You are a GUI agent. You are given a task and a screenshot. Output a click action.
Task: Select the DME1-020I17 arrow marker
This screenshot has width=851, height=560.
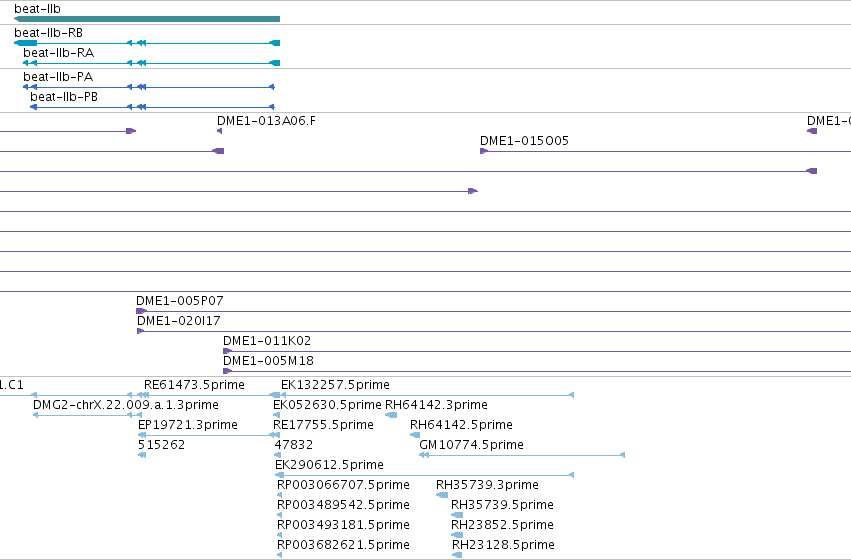(x=141, y=331)
